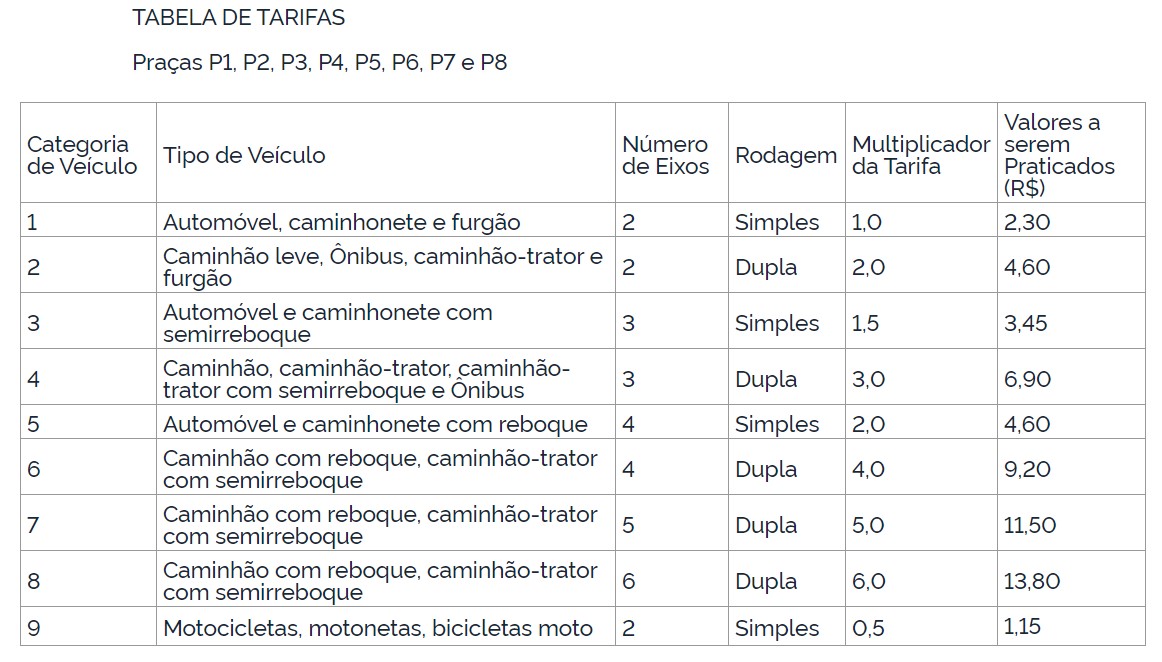The image size is (1162, 662).
Task: Click 'Automóvel e caminhonete com reboque' cell
Action: (375, 424)
